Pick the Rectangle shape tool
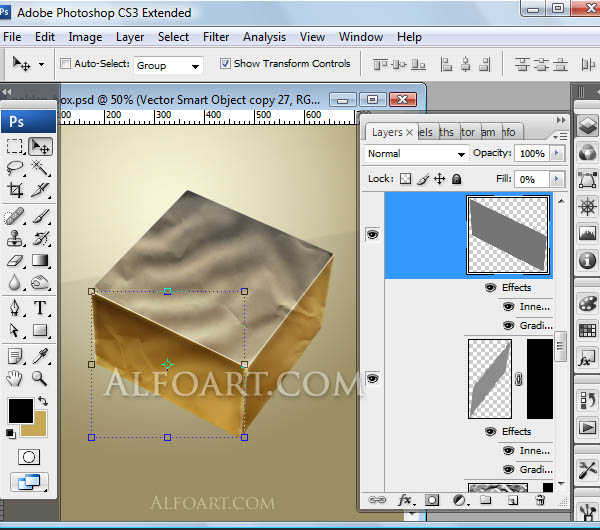Image resolution: width=600 pixels, height=530 pixels. (40, 330)
